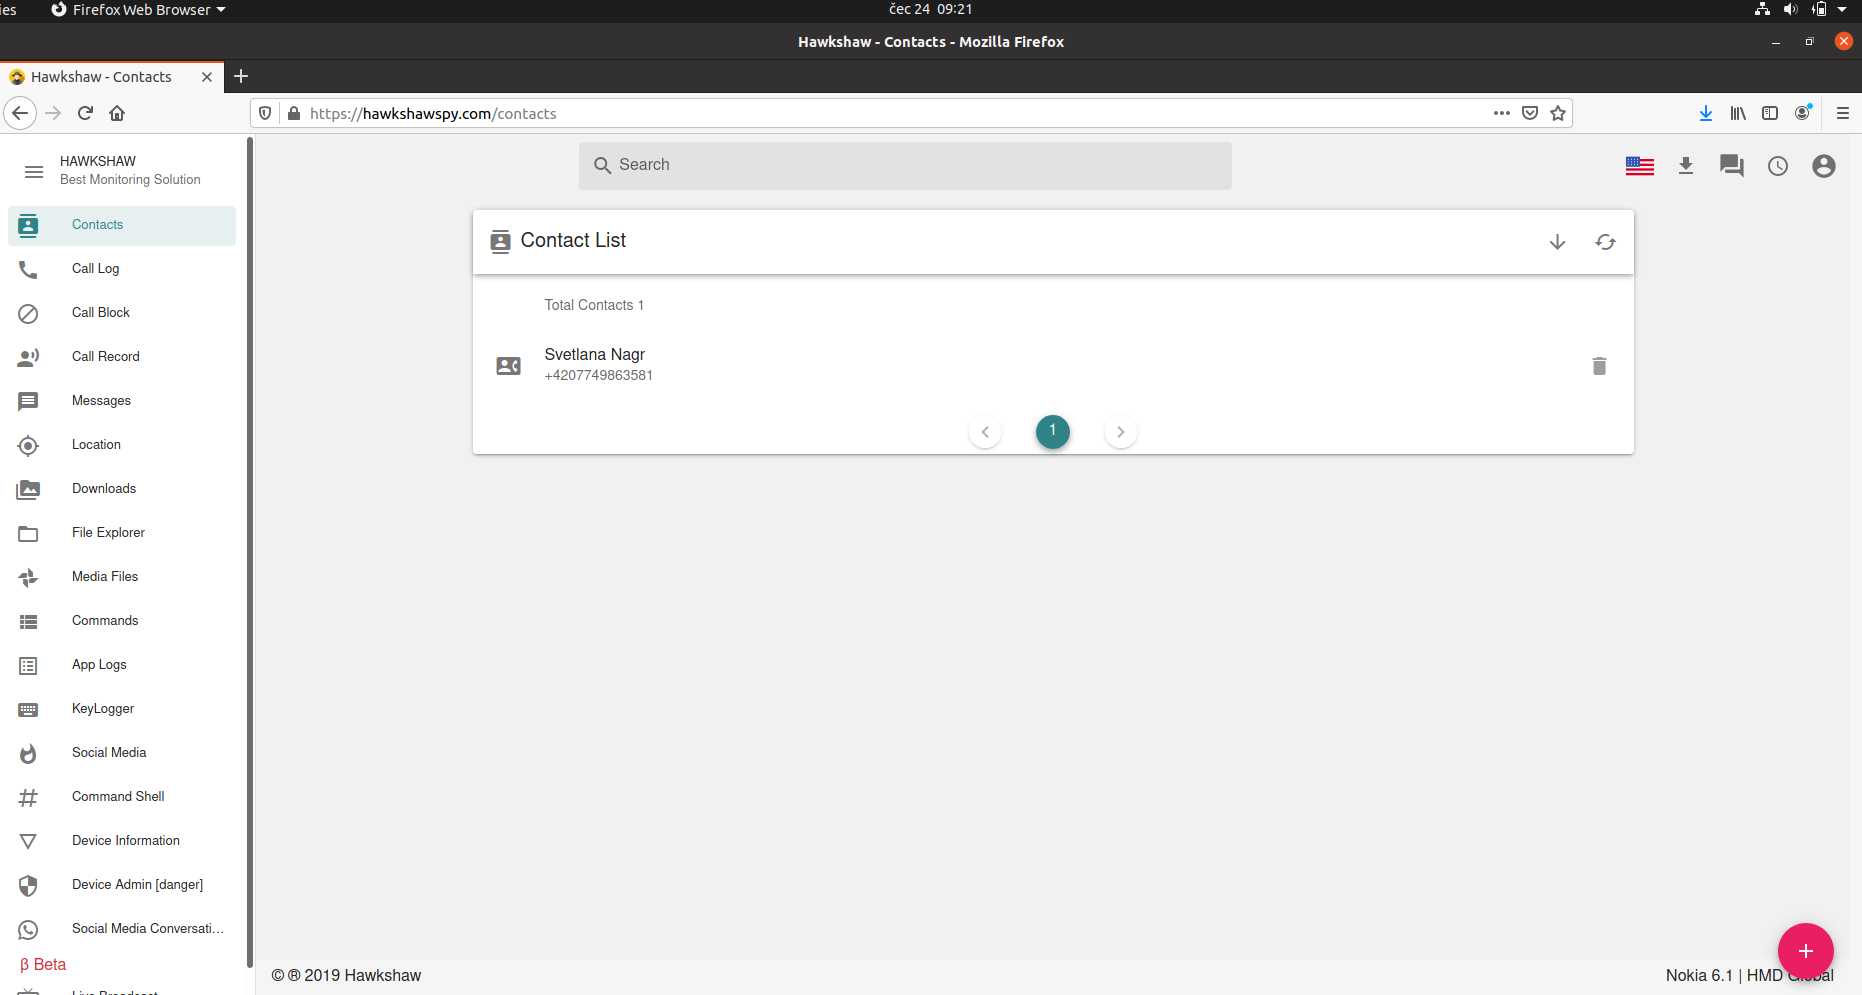The height and width of the screenshot is (995, 1862).
Task: Click the US flag language selector
Action: point(1640,166)
